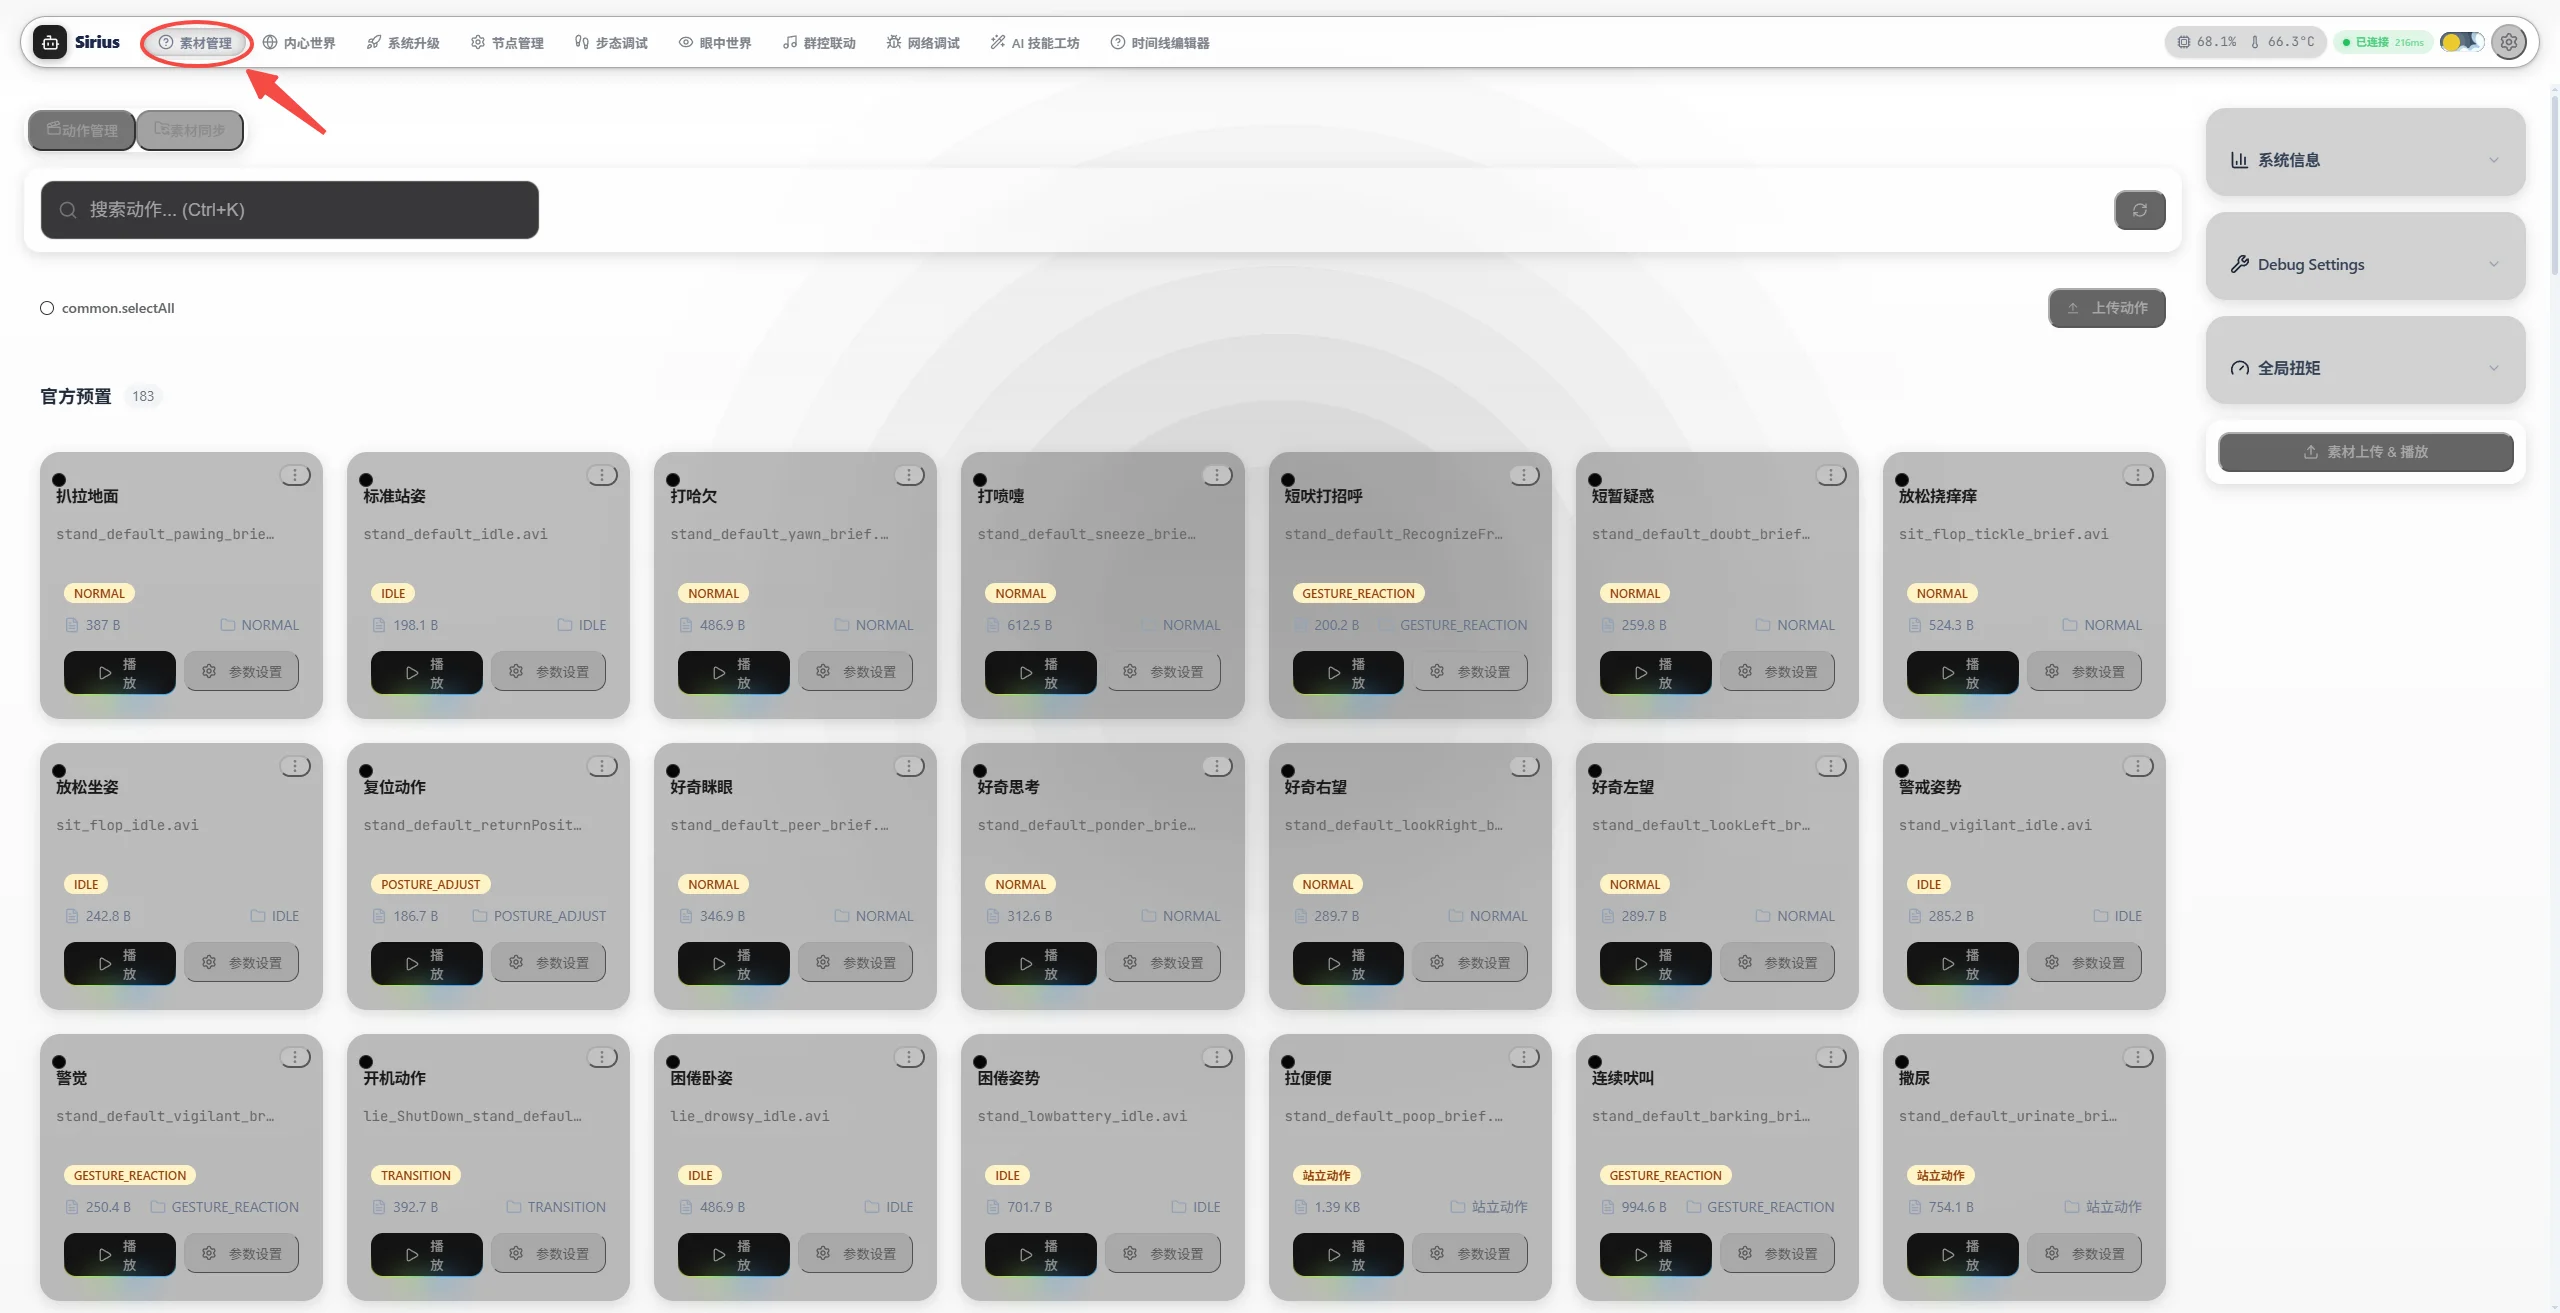Switch to the 系统升级 tab
Image resolution: width=2560 pixels, height=1313 pixels.
pos(403,43)
